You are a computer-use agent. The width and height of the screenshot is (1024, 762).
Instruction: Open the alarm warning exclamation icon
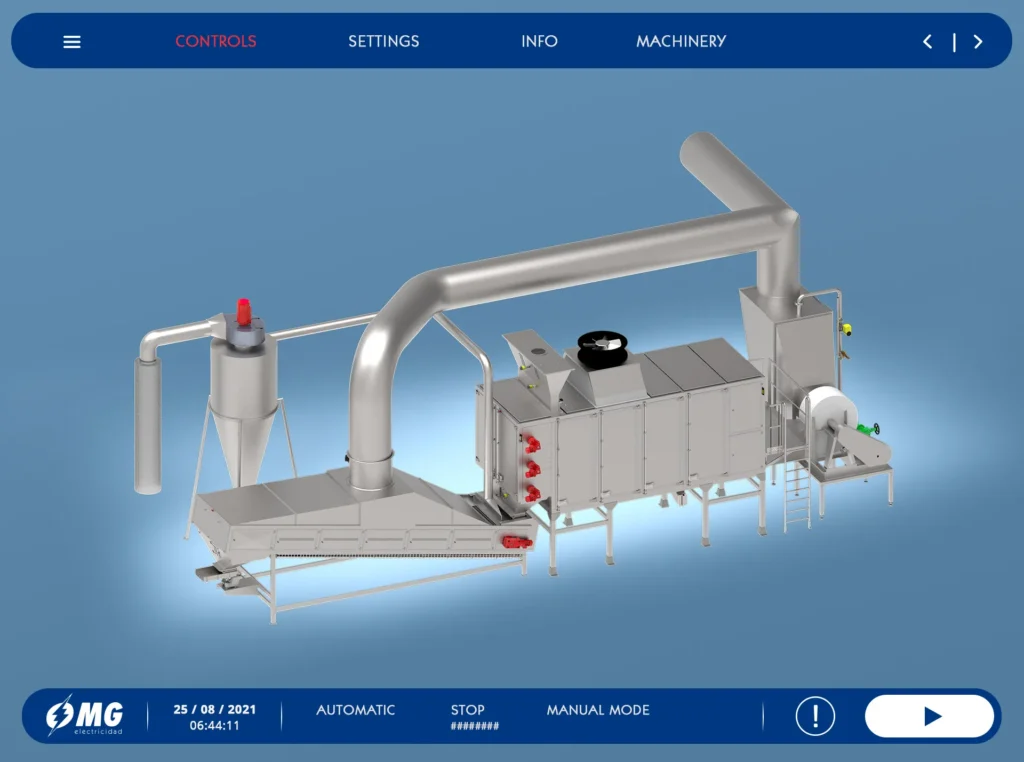pos(815,716)
